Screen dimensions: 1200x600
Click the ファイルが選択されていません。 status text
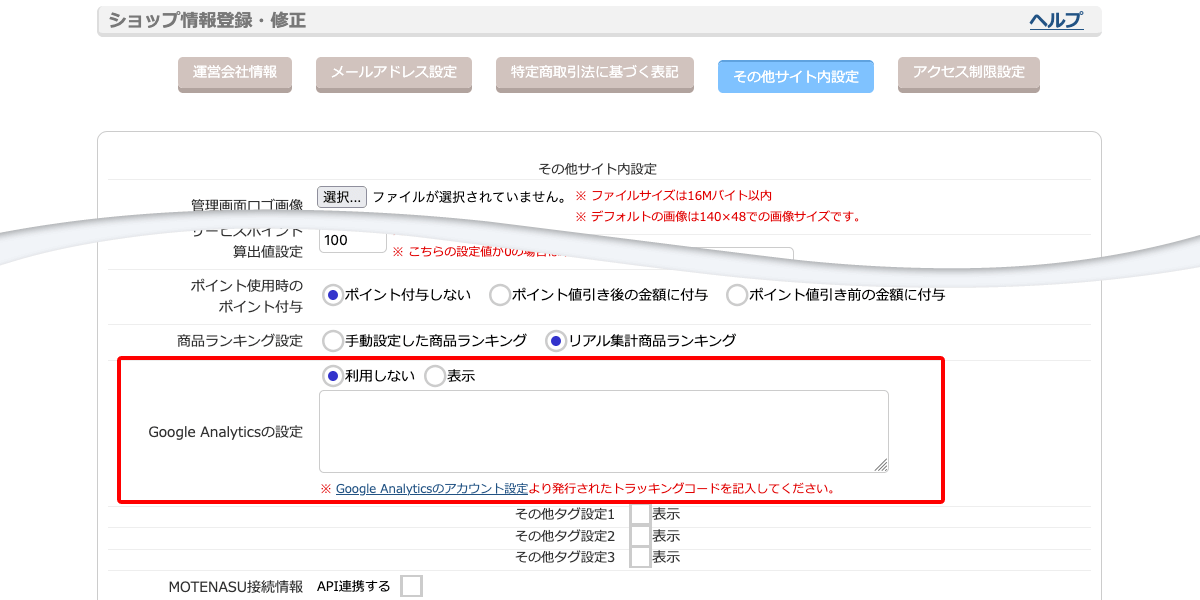(470, 197)
